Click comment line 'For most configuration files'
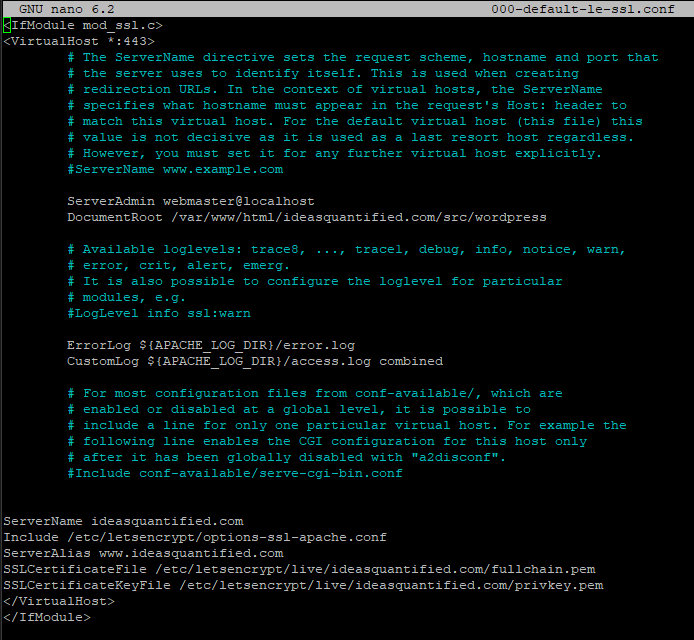The height and width of the screenshot is (640, 694). pos(315,393)
